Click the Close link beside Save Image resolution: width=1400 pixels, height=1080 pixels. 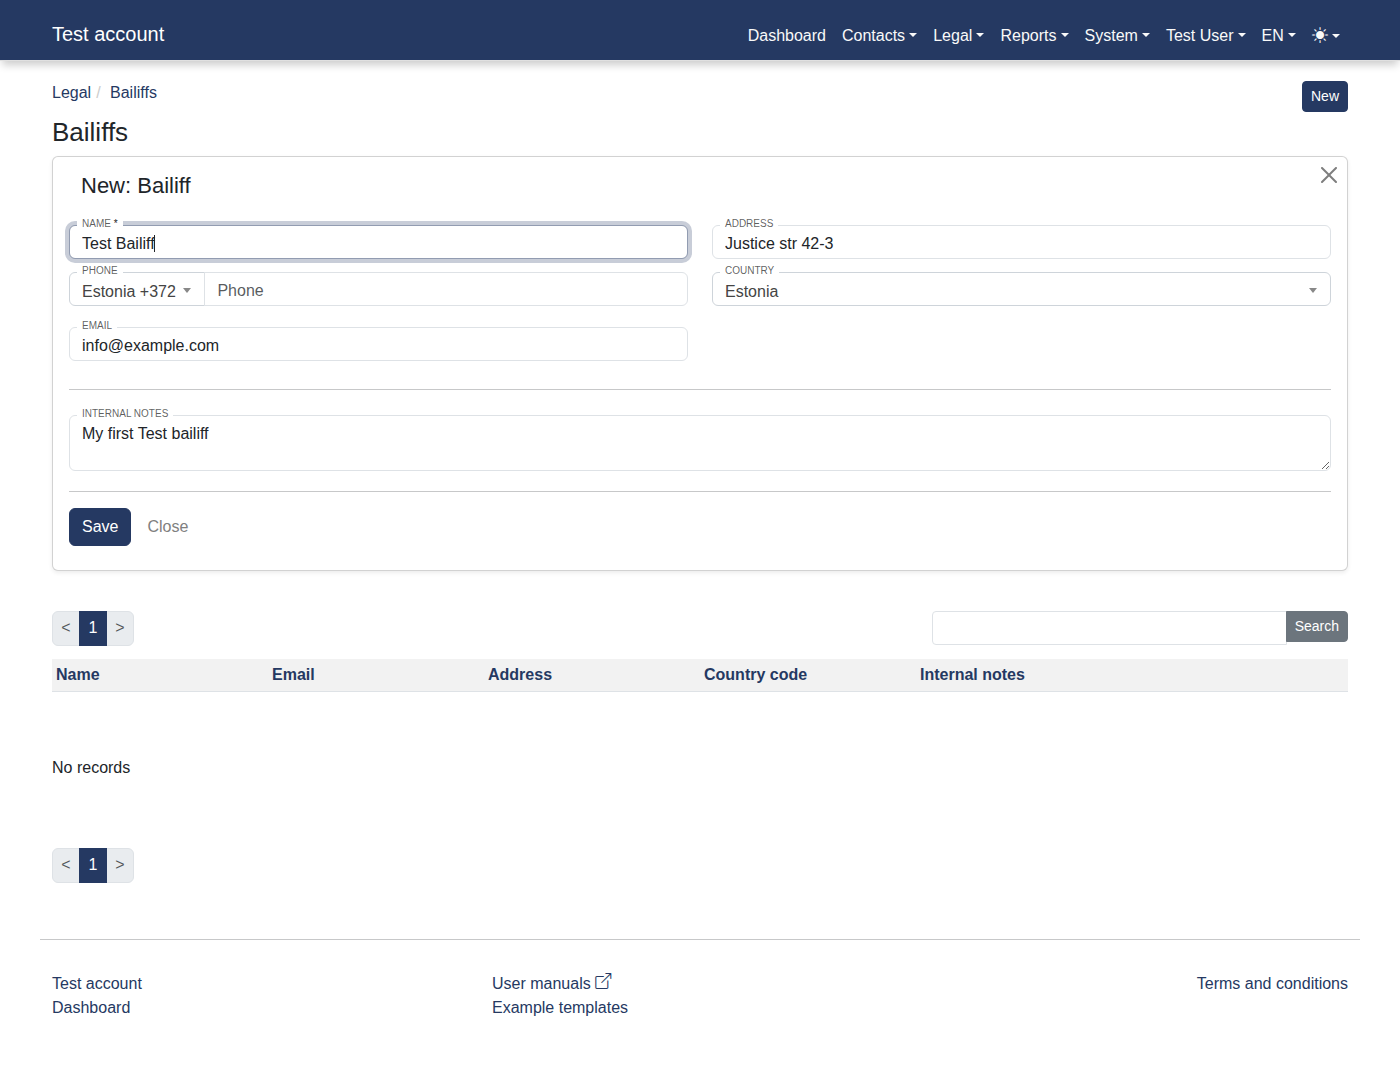[x=168, y=527]
